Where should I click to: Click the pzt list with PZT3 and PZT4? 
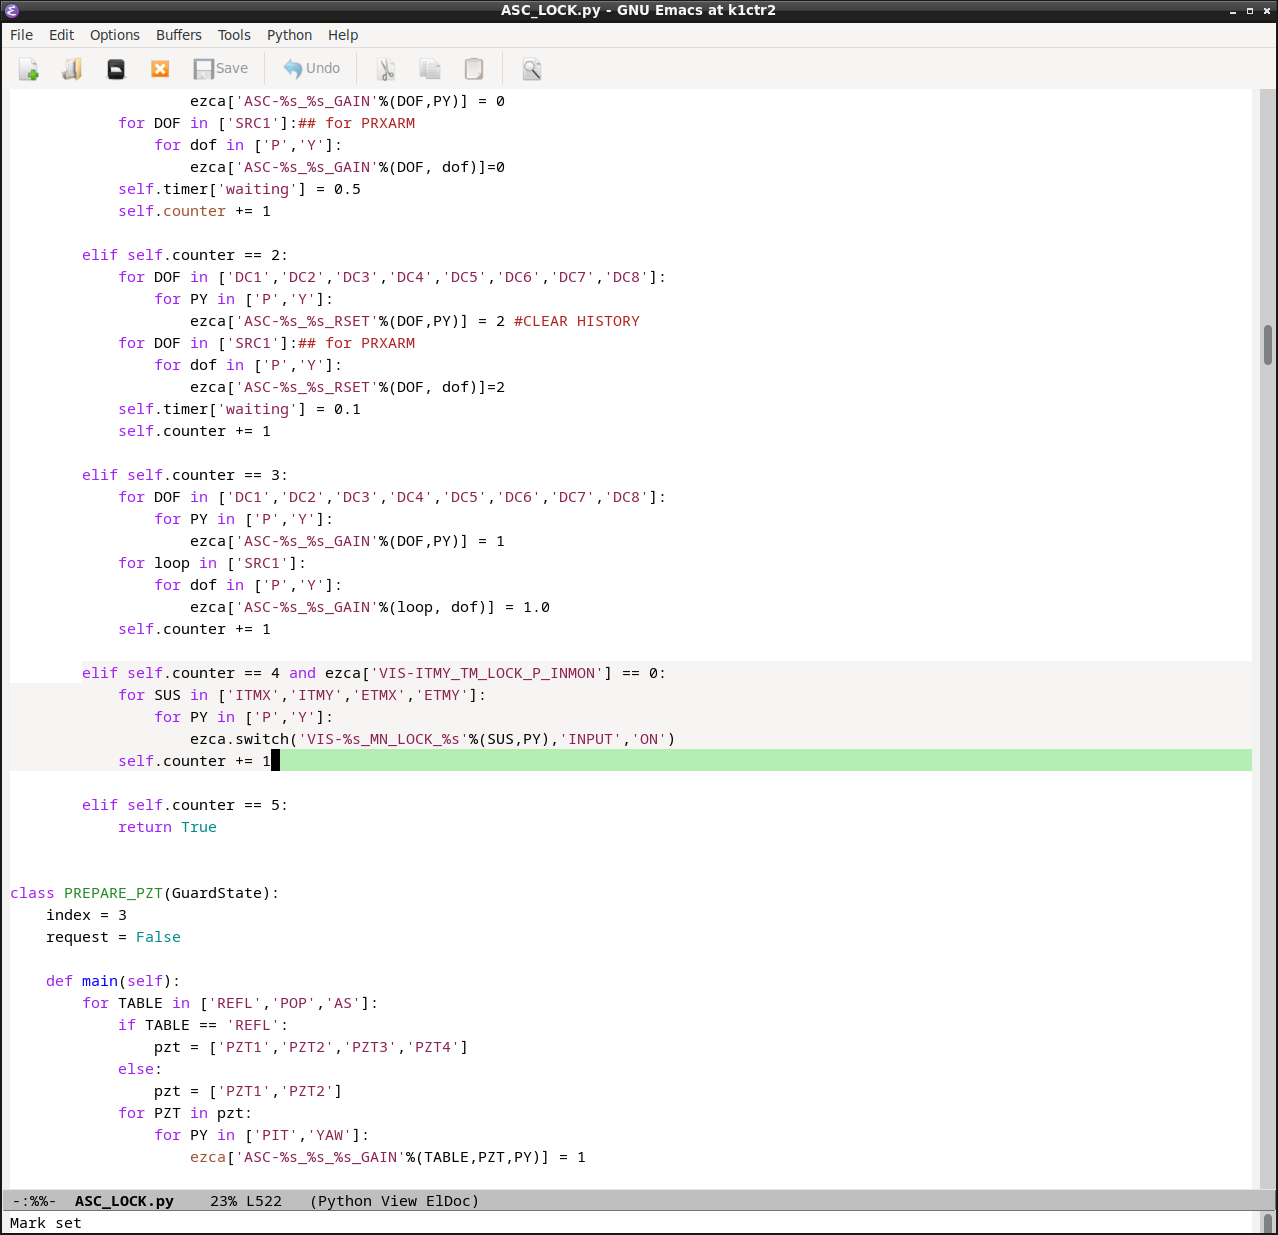[311, 1047]
